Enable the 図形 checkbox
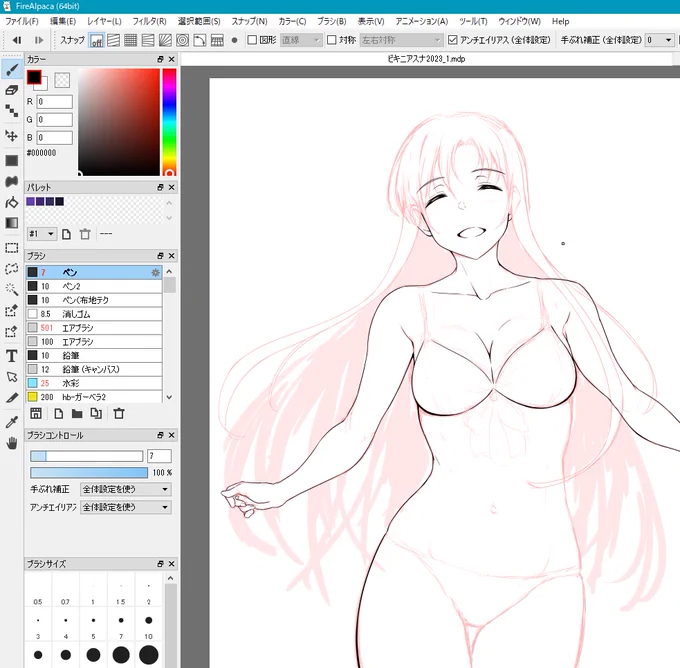Screen dimensions: 680x668 pos(252,40)
